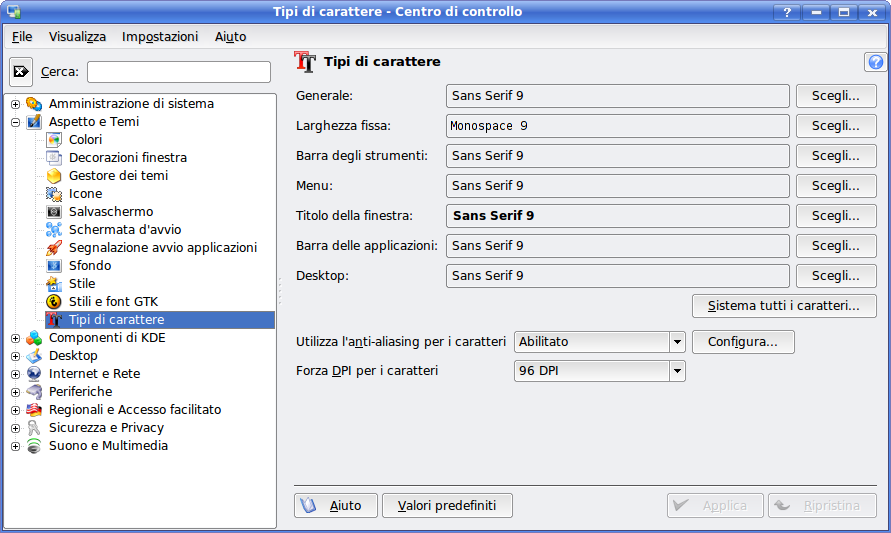Collapse the Aspetto e Temi category
The width and height of the screenshot is (891, 533).
coord(15,122)
